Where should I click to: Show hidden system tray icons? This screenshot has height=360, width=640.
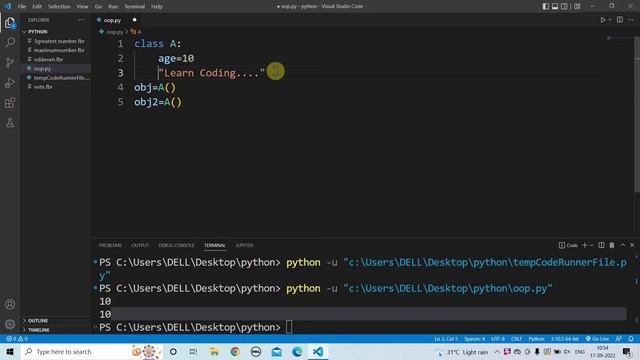point(497,351)
